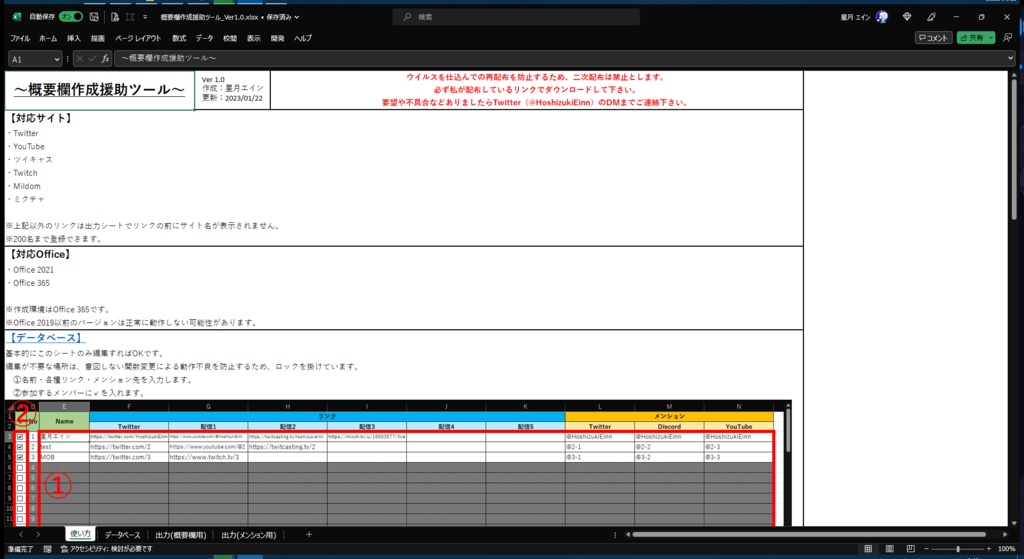Select the title cell ～概要欄作成援助ツール～
Viewport: 1024px width, 559px height.
pyautogui.click(x=100, y=90)
